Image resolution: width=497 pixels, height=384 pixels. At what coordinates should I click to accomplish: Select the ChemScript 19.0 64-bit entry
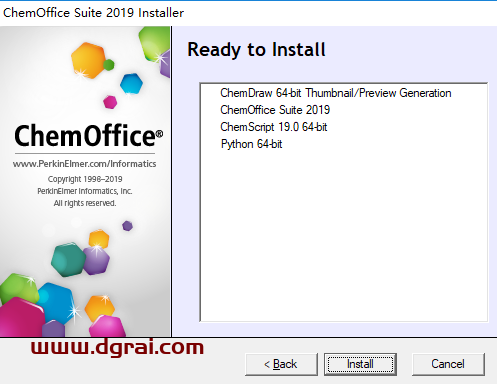274,127
